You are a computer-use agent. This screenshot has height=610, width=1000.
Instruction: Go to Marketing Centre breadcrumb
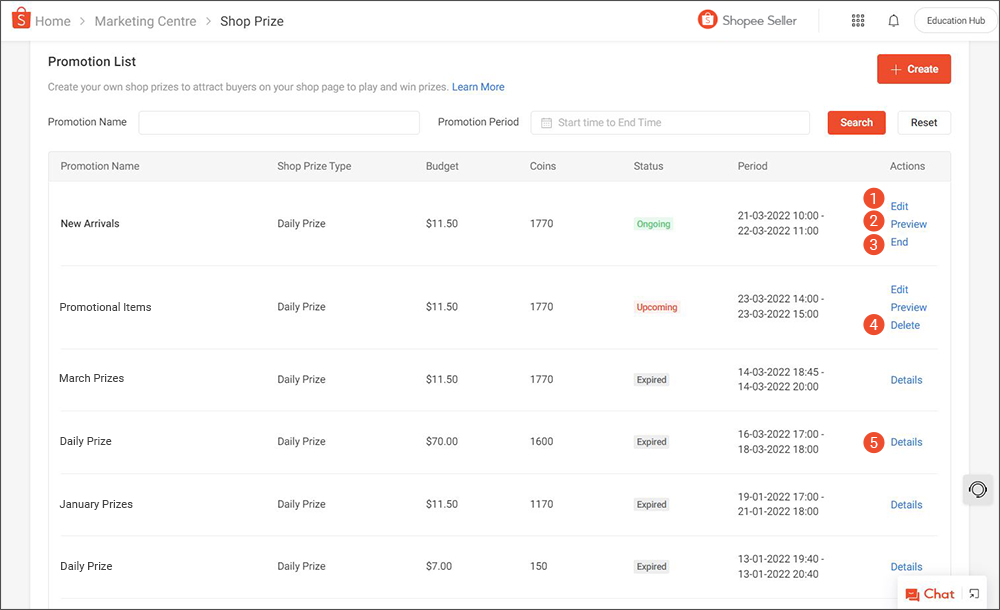click(x=145, y=20)
